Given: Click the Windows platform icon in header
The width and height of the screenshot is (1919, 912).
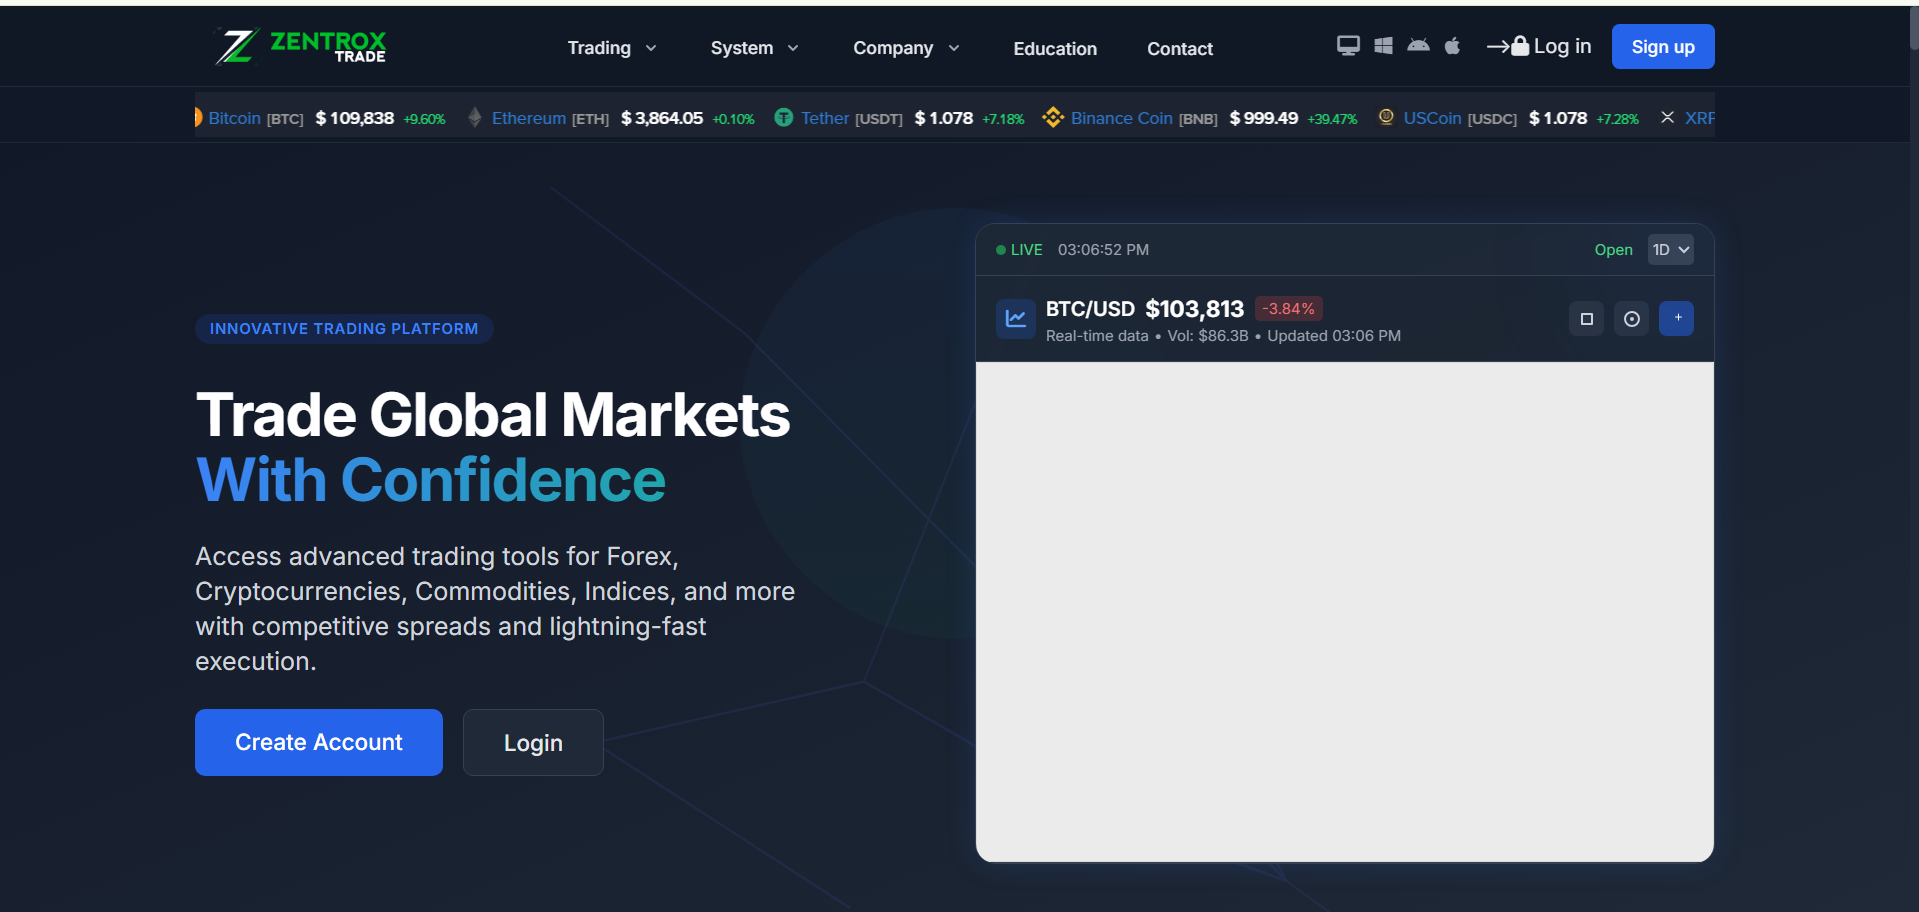Looking at the screenshot, I should [x=1382, y=45].
